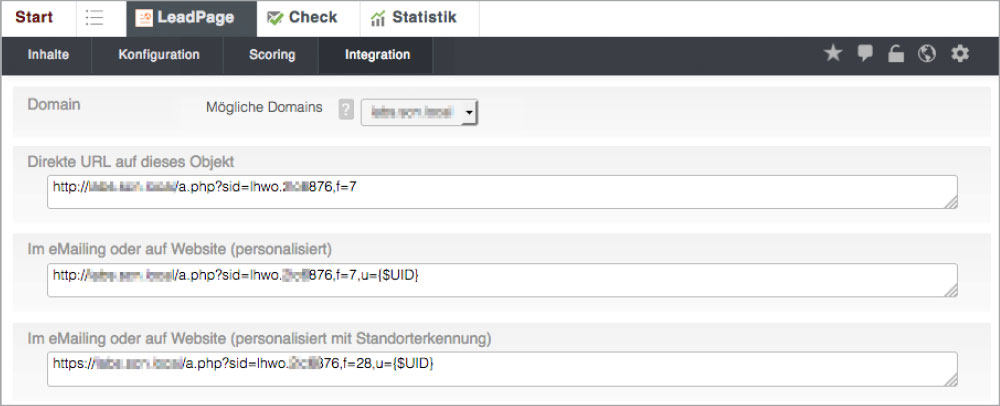Viewport: 1000px width, 406px height.
Task: Click the Direkte URL text field
Action: tap(502, 192)
